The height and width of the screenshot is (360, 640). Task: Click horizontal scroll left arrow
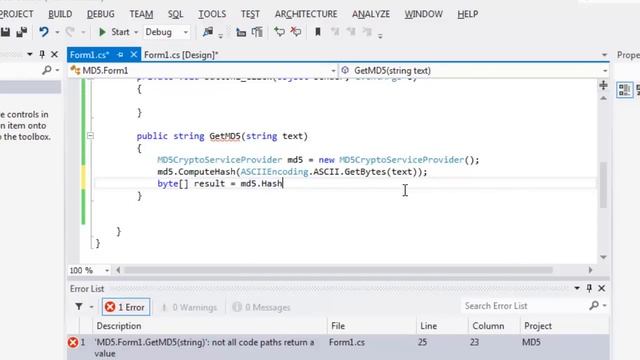coord(118,270)
